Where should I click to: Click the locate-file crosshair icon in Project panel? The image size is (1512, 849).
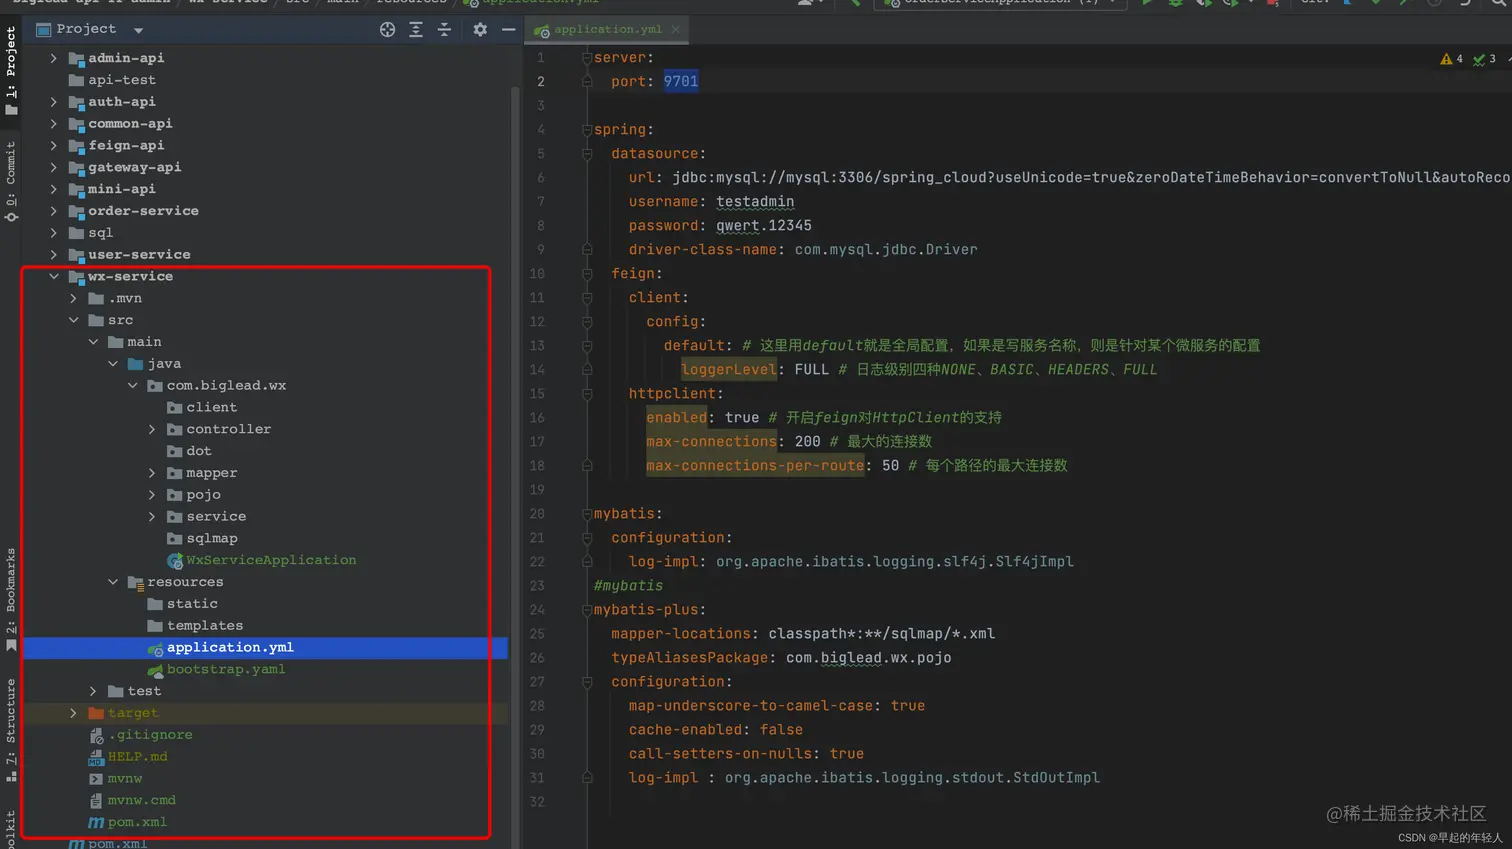(x=387, y=30)
